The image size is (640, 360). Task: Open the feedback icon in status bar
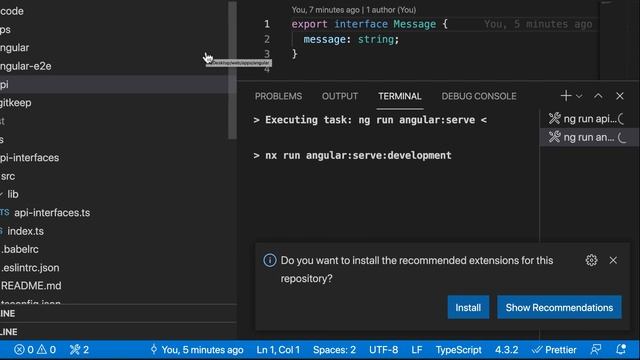tap(596, 350)
